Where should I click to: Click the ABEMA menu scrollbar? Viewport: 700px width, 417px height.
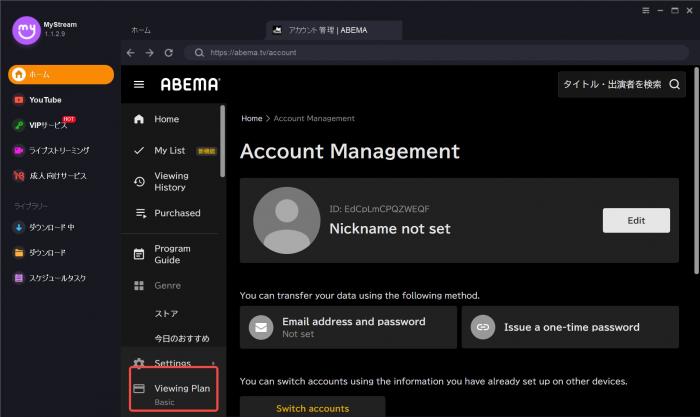pos(222,141)
